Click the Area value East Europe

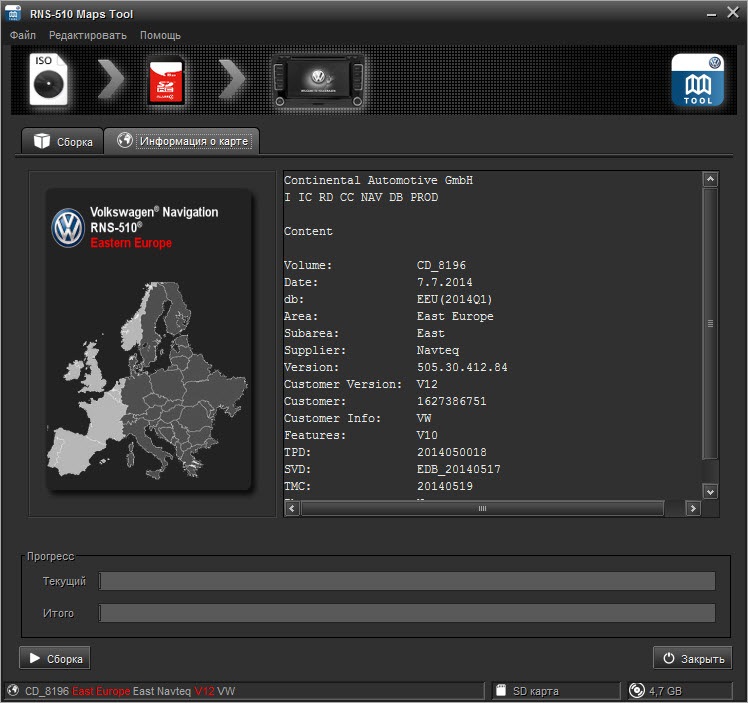pyautogui.click(x=455, y=316)
